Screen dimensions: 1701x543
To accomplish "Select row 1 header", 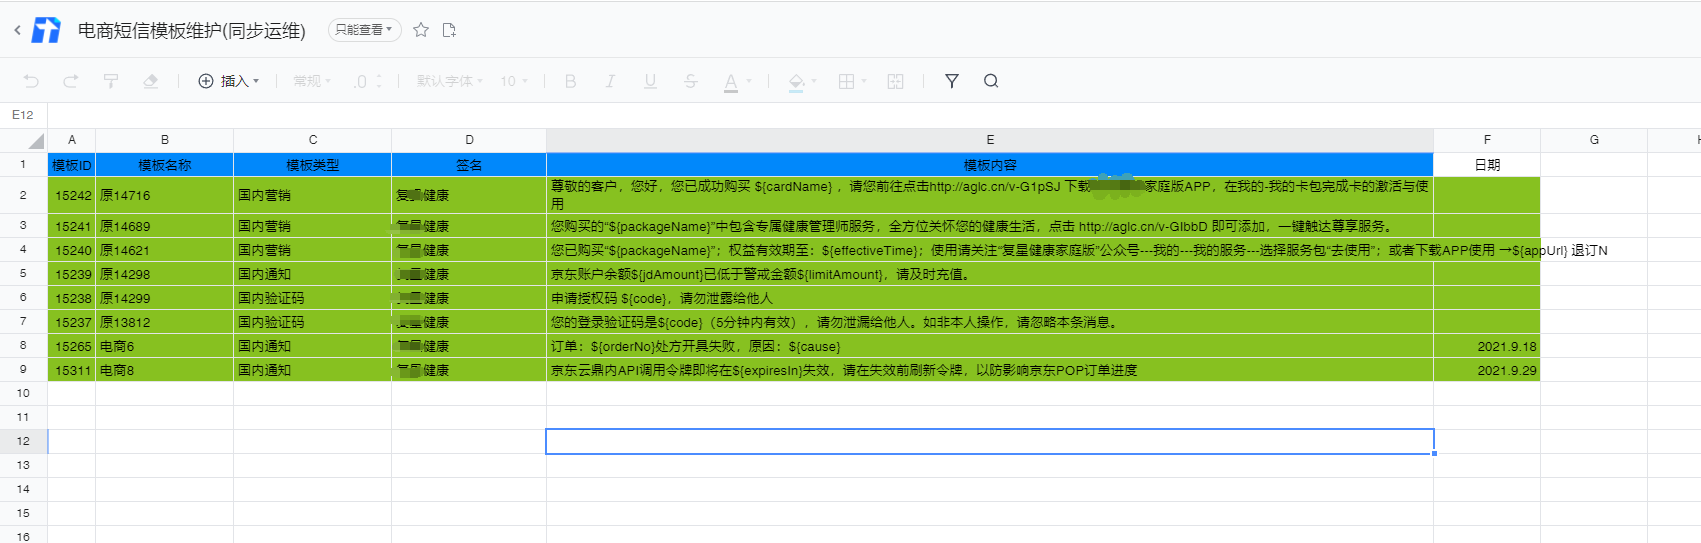I will click(23, 164).
